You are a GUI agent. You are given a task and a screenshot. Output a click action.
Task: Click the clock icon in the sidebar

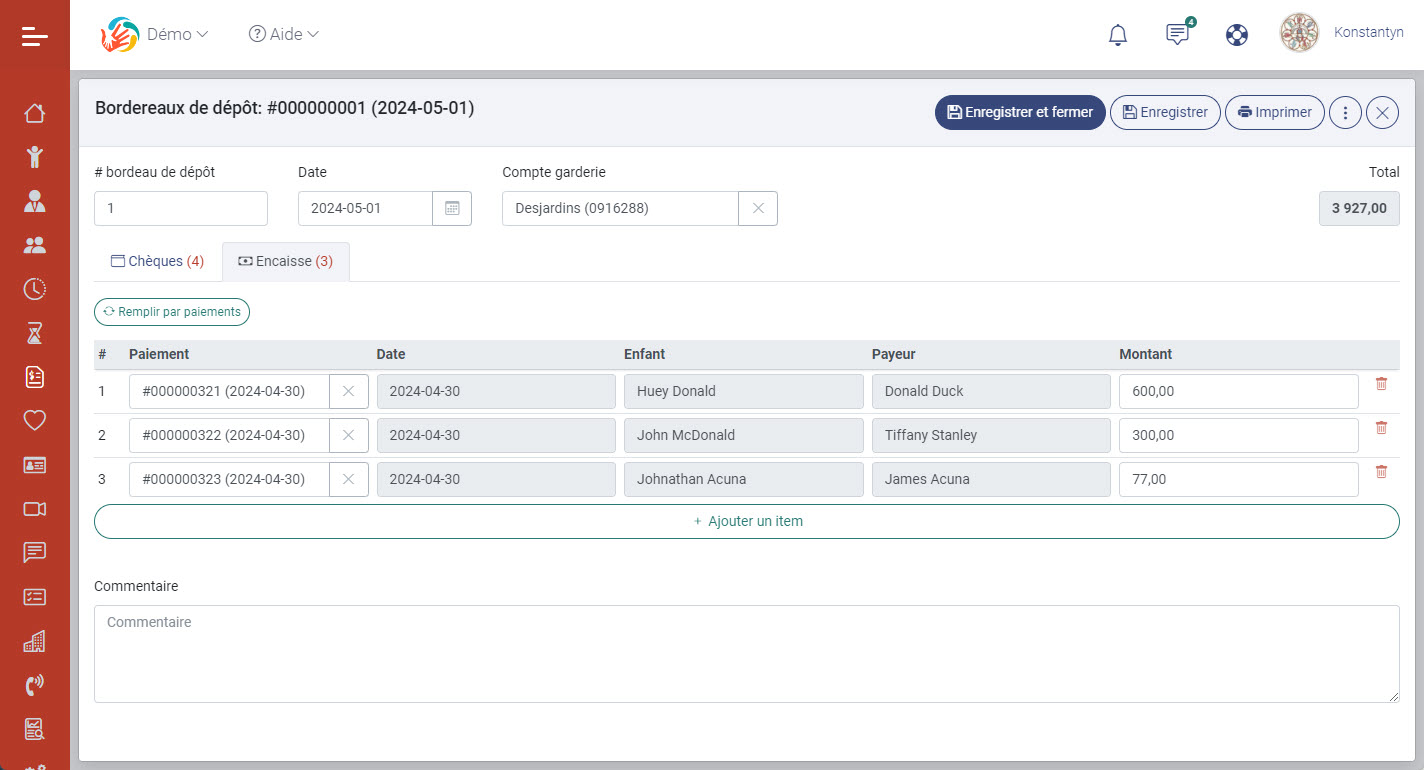tap(35, 288)
